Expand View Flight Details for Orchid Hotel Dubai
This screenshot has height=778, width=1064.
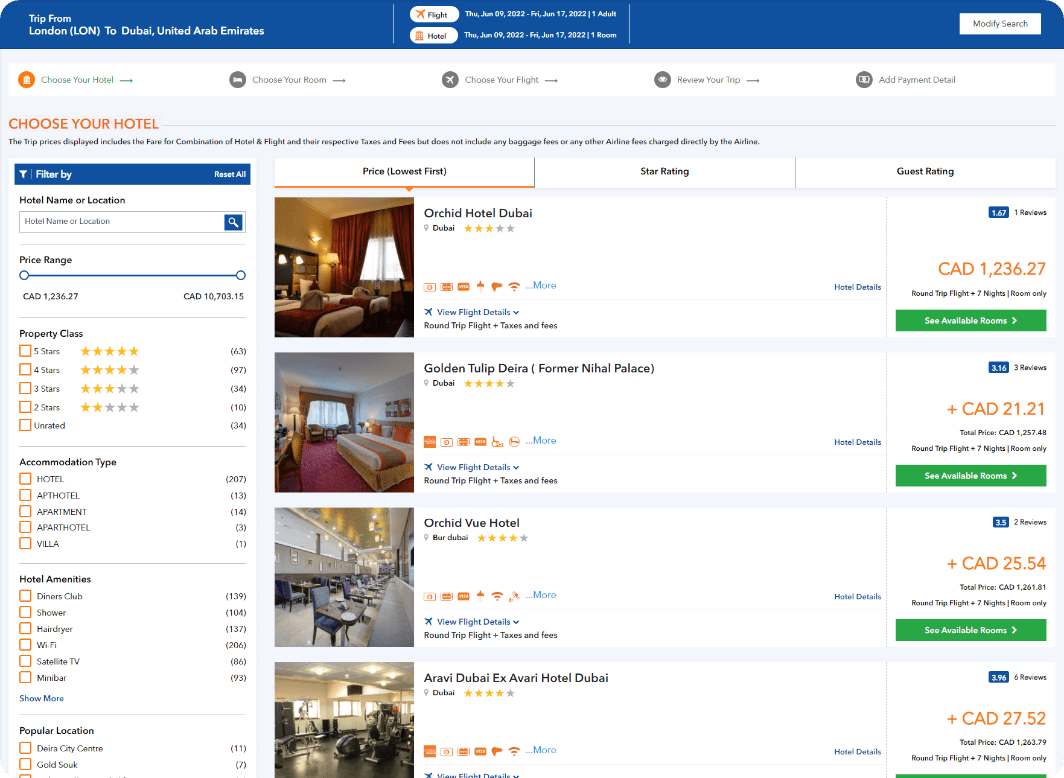[478, 312]
